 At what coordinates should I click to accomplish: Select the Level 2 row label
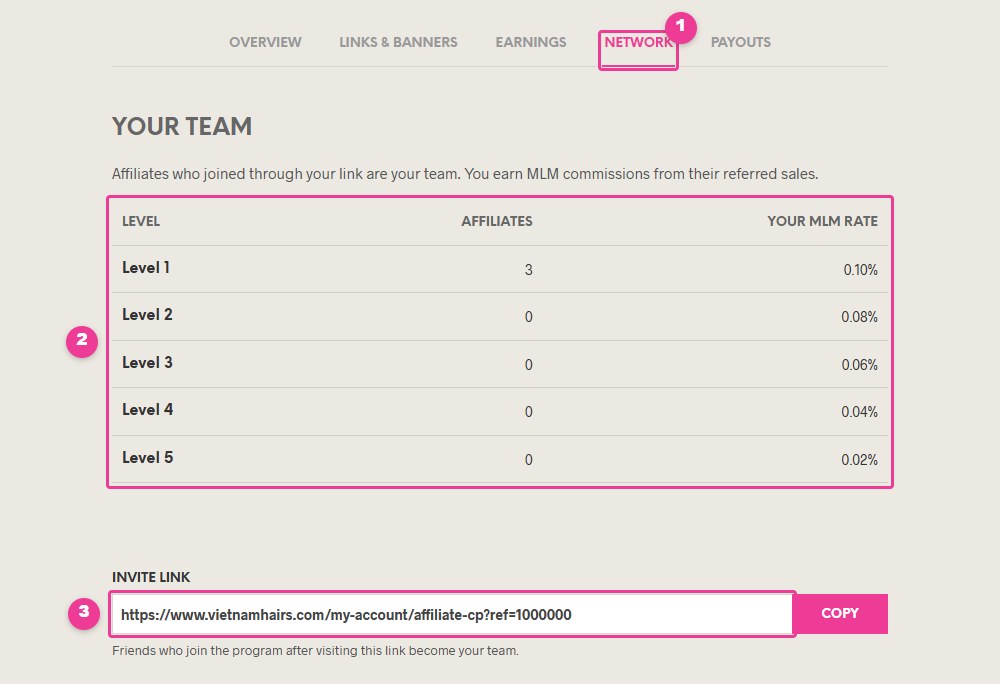(x=147, y=315)
